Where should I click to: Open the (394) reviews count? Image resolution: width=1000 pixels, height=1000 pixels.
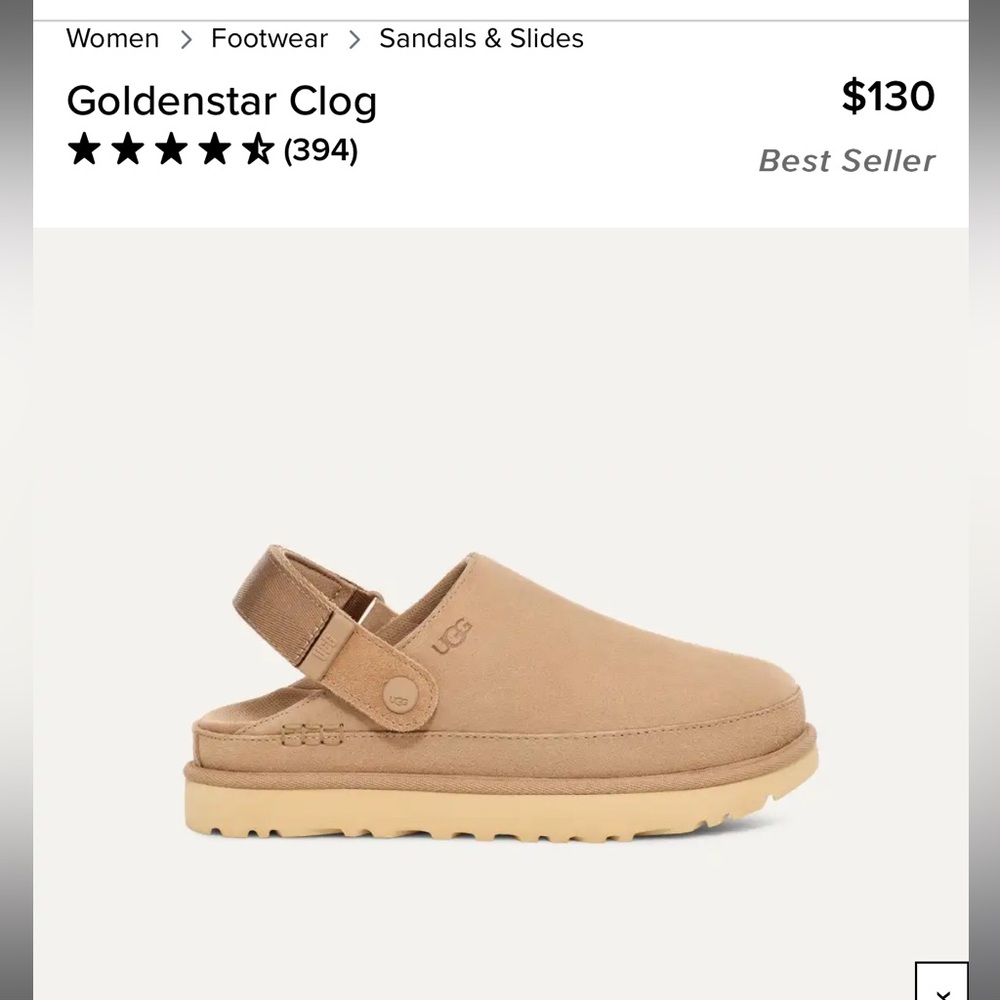(318, 150)
